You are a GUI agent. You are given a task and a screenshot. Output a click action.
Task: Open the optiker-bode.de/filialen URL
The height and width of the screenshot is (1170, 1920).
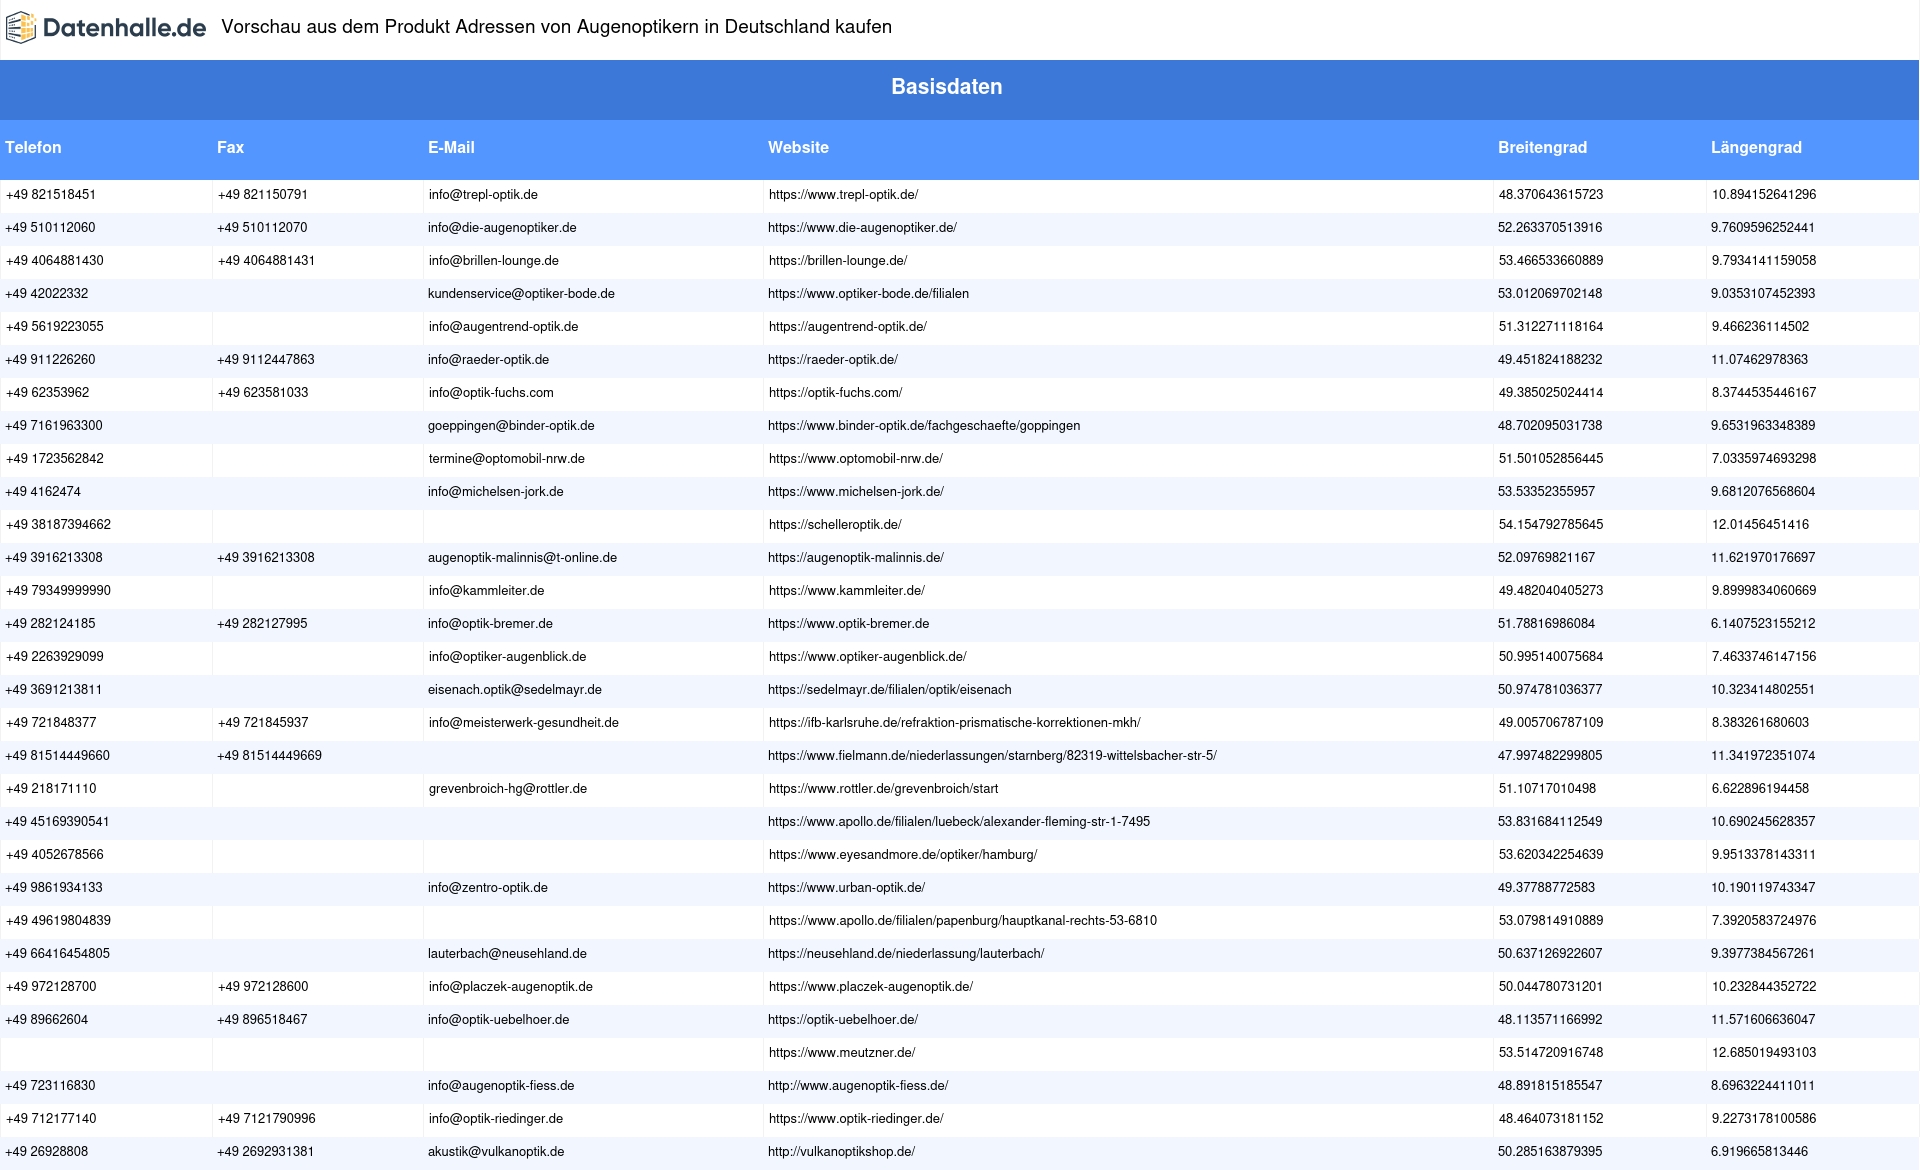(x=868, y=294)
